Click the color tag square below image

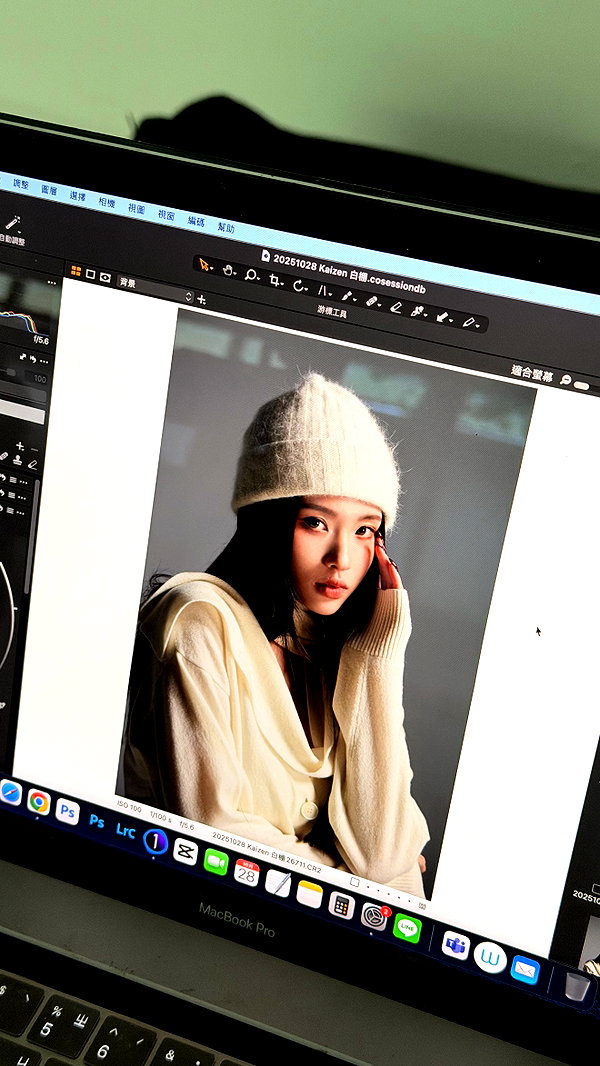(x=354, y=882)
